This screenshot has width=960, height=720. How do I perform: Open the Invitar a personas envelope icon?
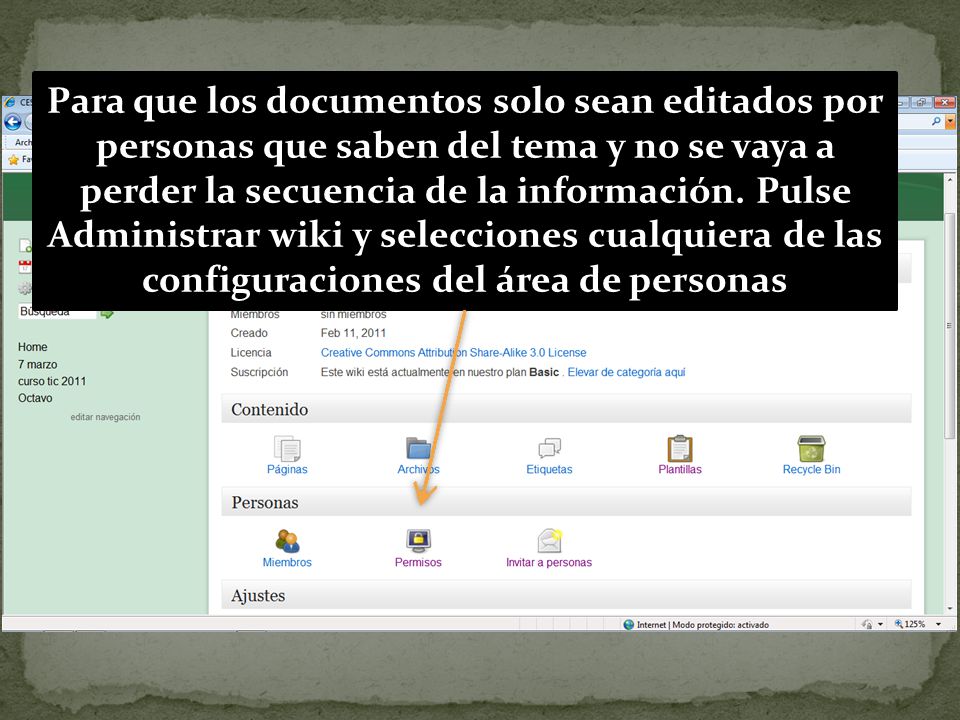[549, 541]
